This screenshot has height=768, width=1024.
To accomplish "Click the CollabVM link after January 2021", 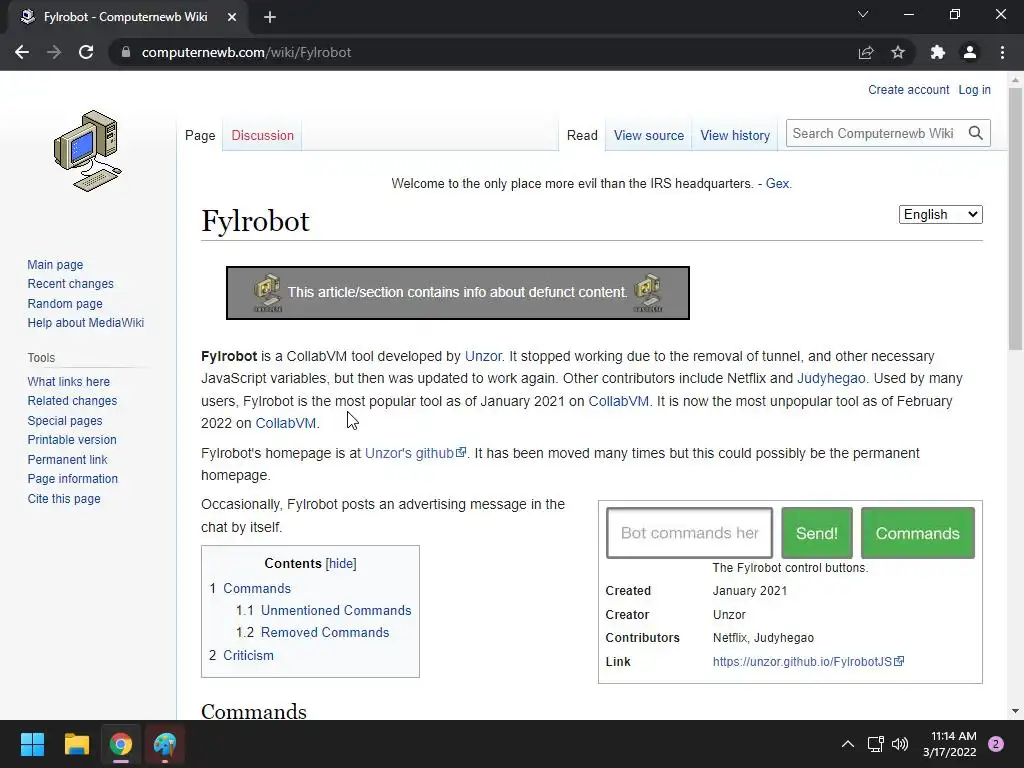I will [x=618, y=401].
